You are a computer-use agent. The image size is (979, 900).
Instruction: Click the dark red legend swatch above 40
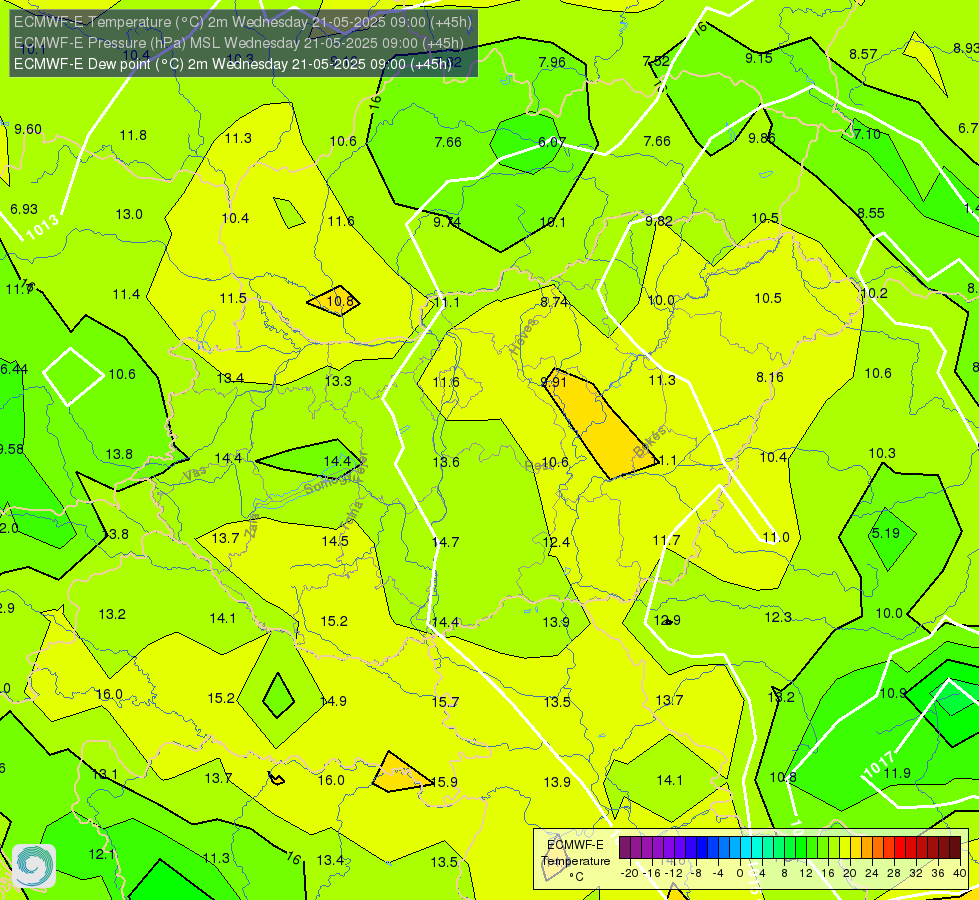coord(955,848)
